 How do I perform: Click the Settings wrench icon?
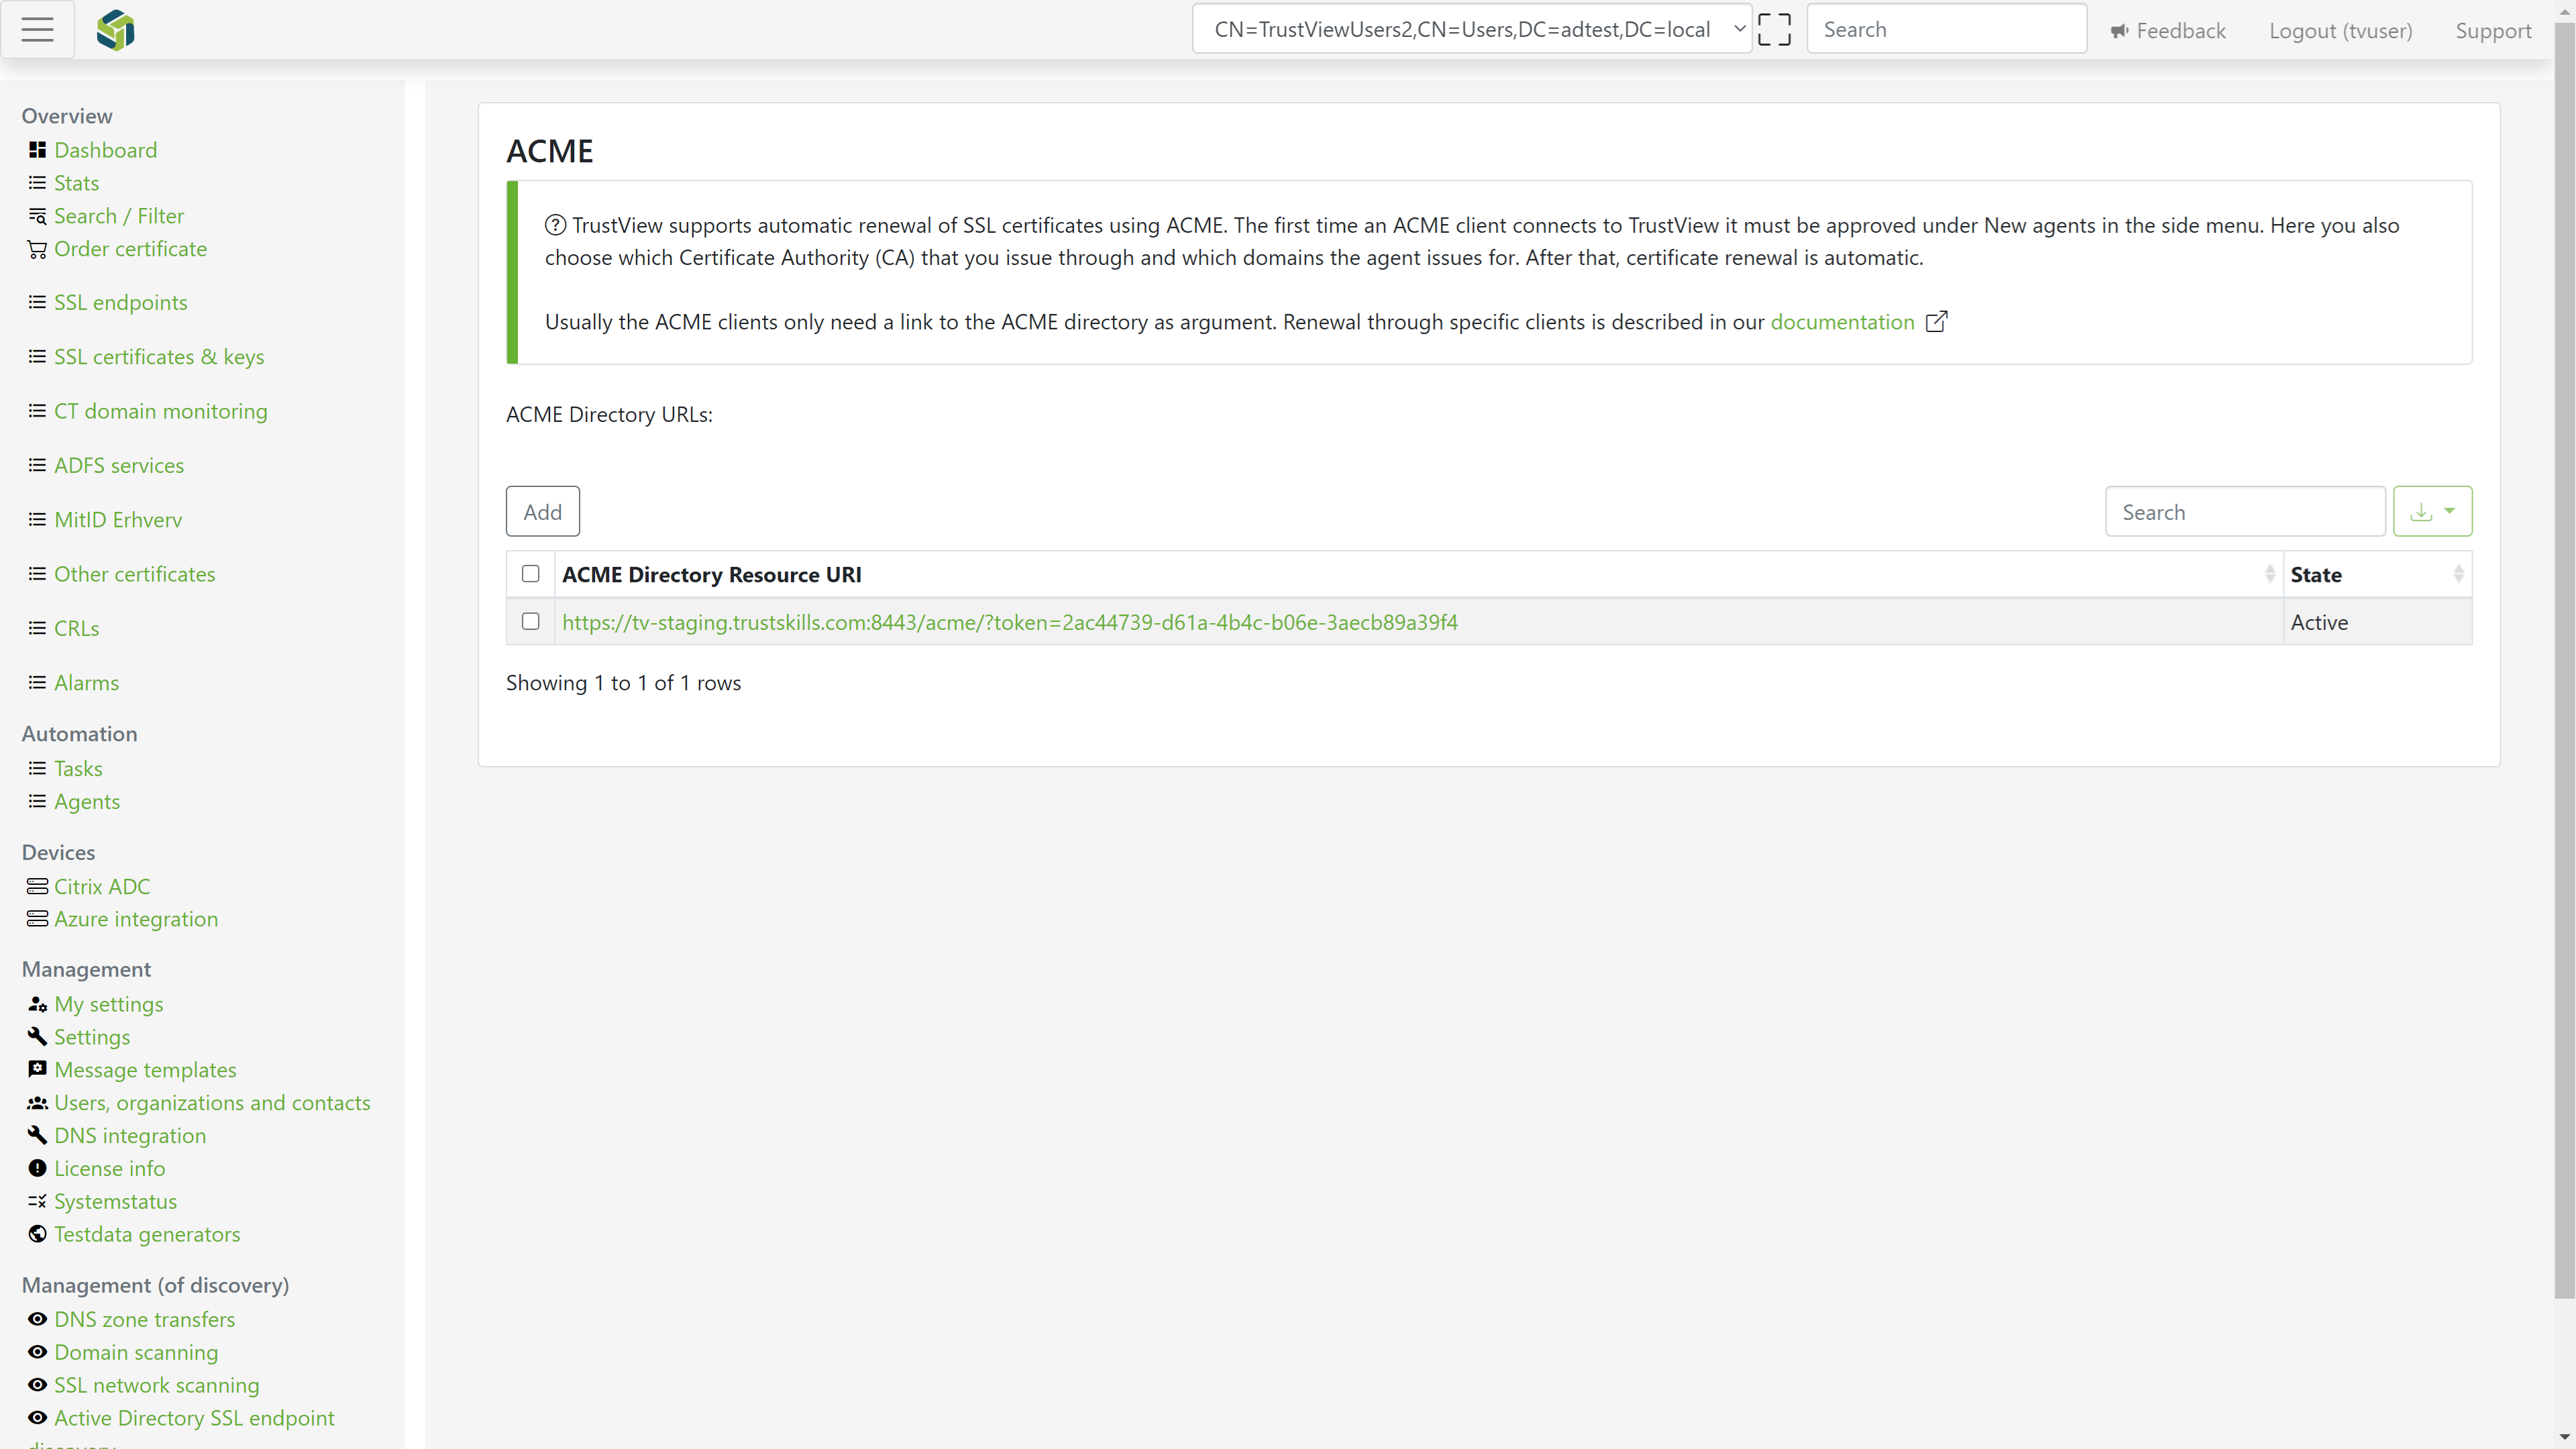pyautogui.click(x=37, y=1037)
